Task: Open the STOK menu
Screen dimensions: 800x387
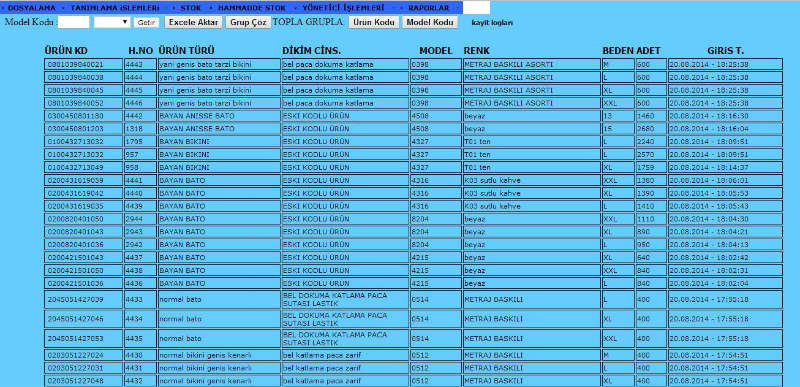Action: coord(190,8)
